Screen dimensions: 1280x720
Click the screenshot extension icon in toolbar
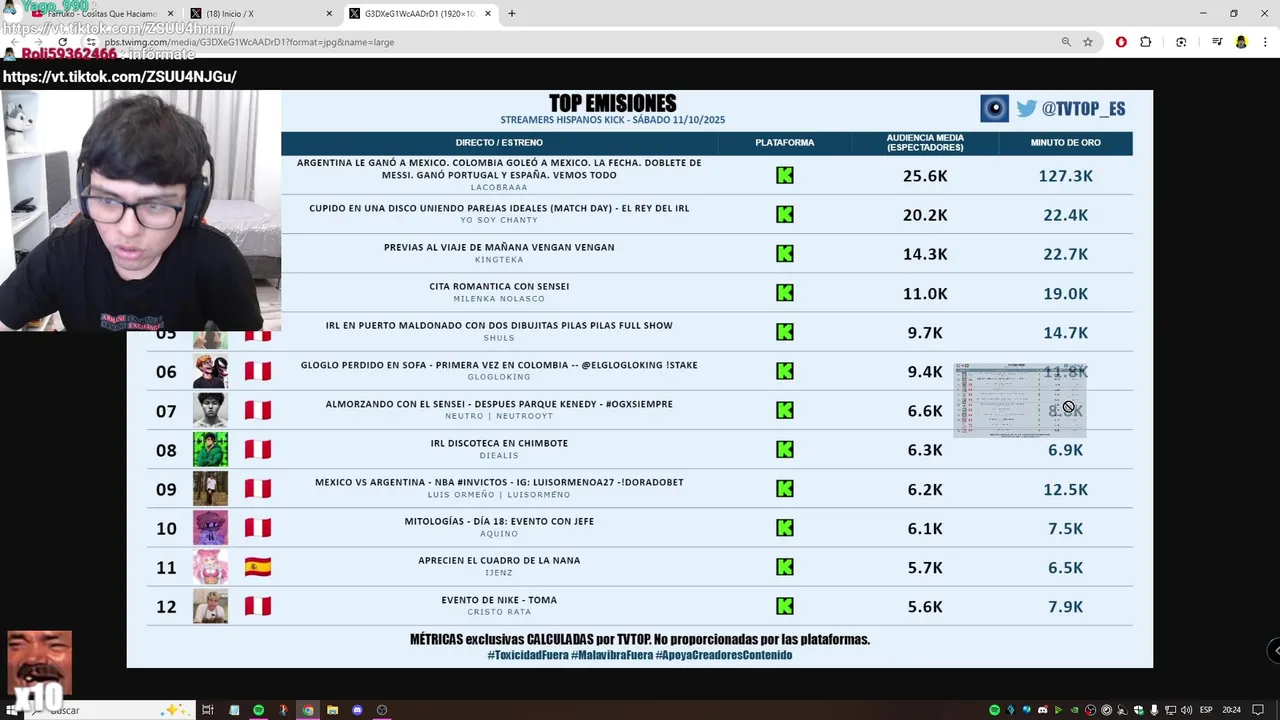pos(1181,42)
